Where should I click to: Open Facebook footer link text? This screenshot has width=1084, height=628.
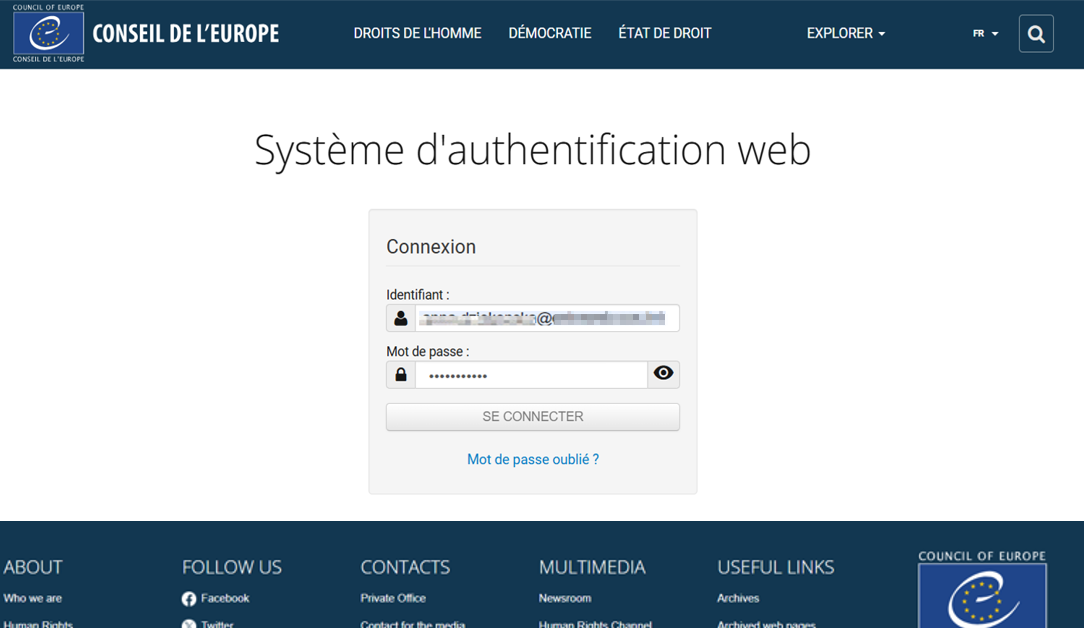pyautogui.click(x=225, y=598)
